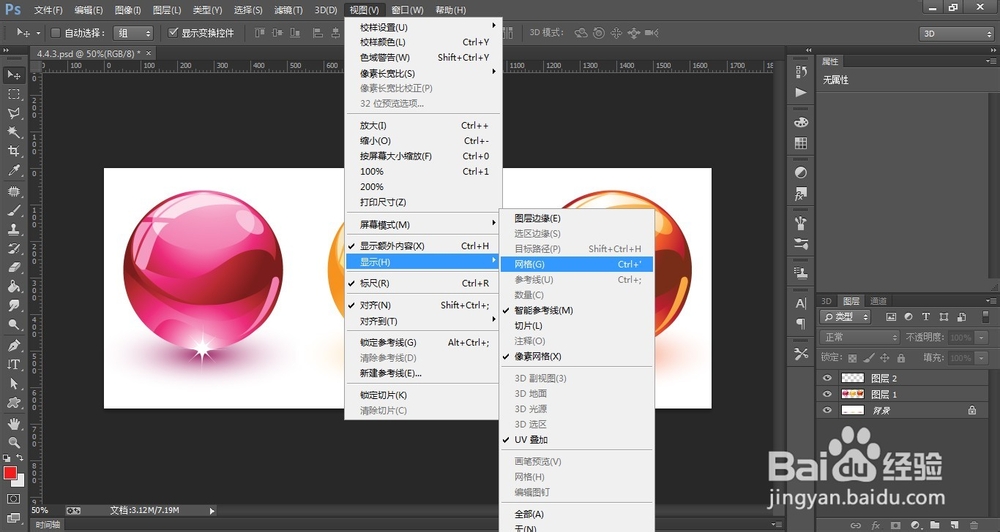Hide layer 图层 1 with eye icon

[827, 394]
